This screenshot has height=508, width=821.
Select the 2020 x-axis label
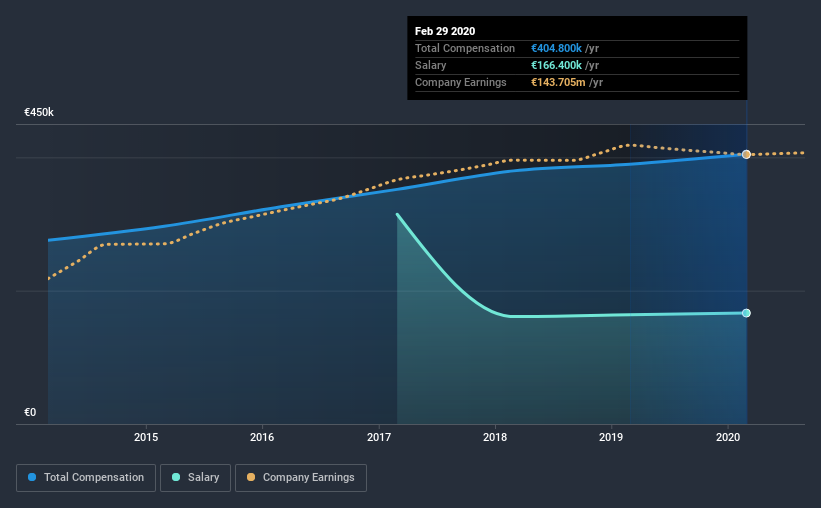728,437
